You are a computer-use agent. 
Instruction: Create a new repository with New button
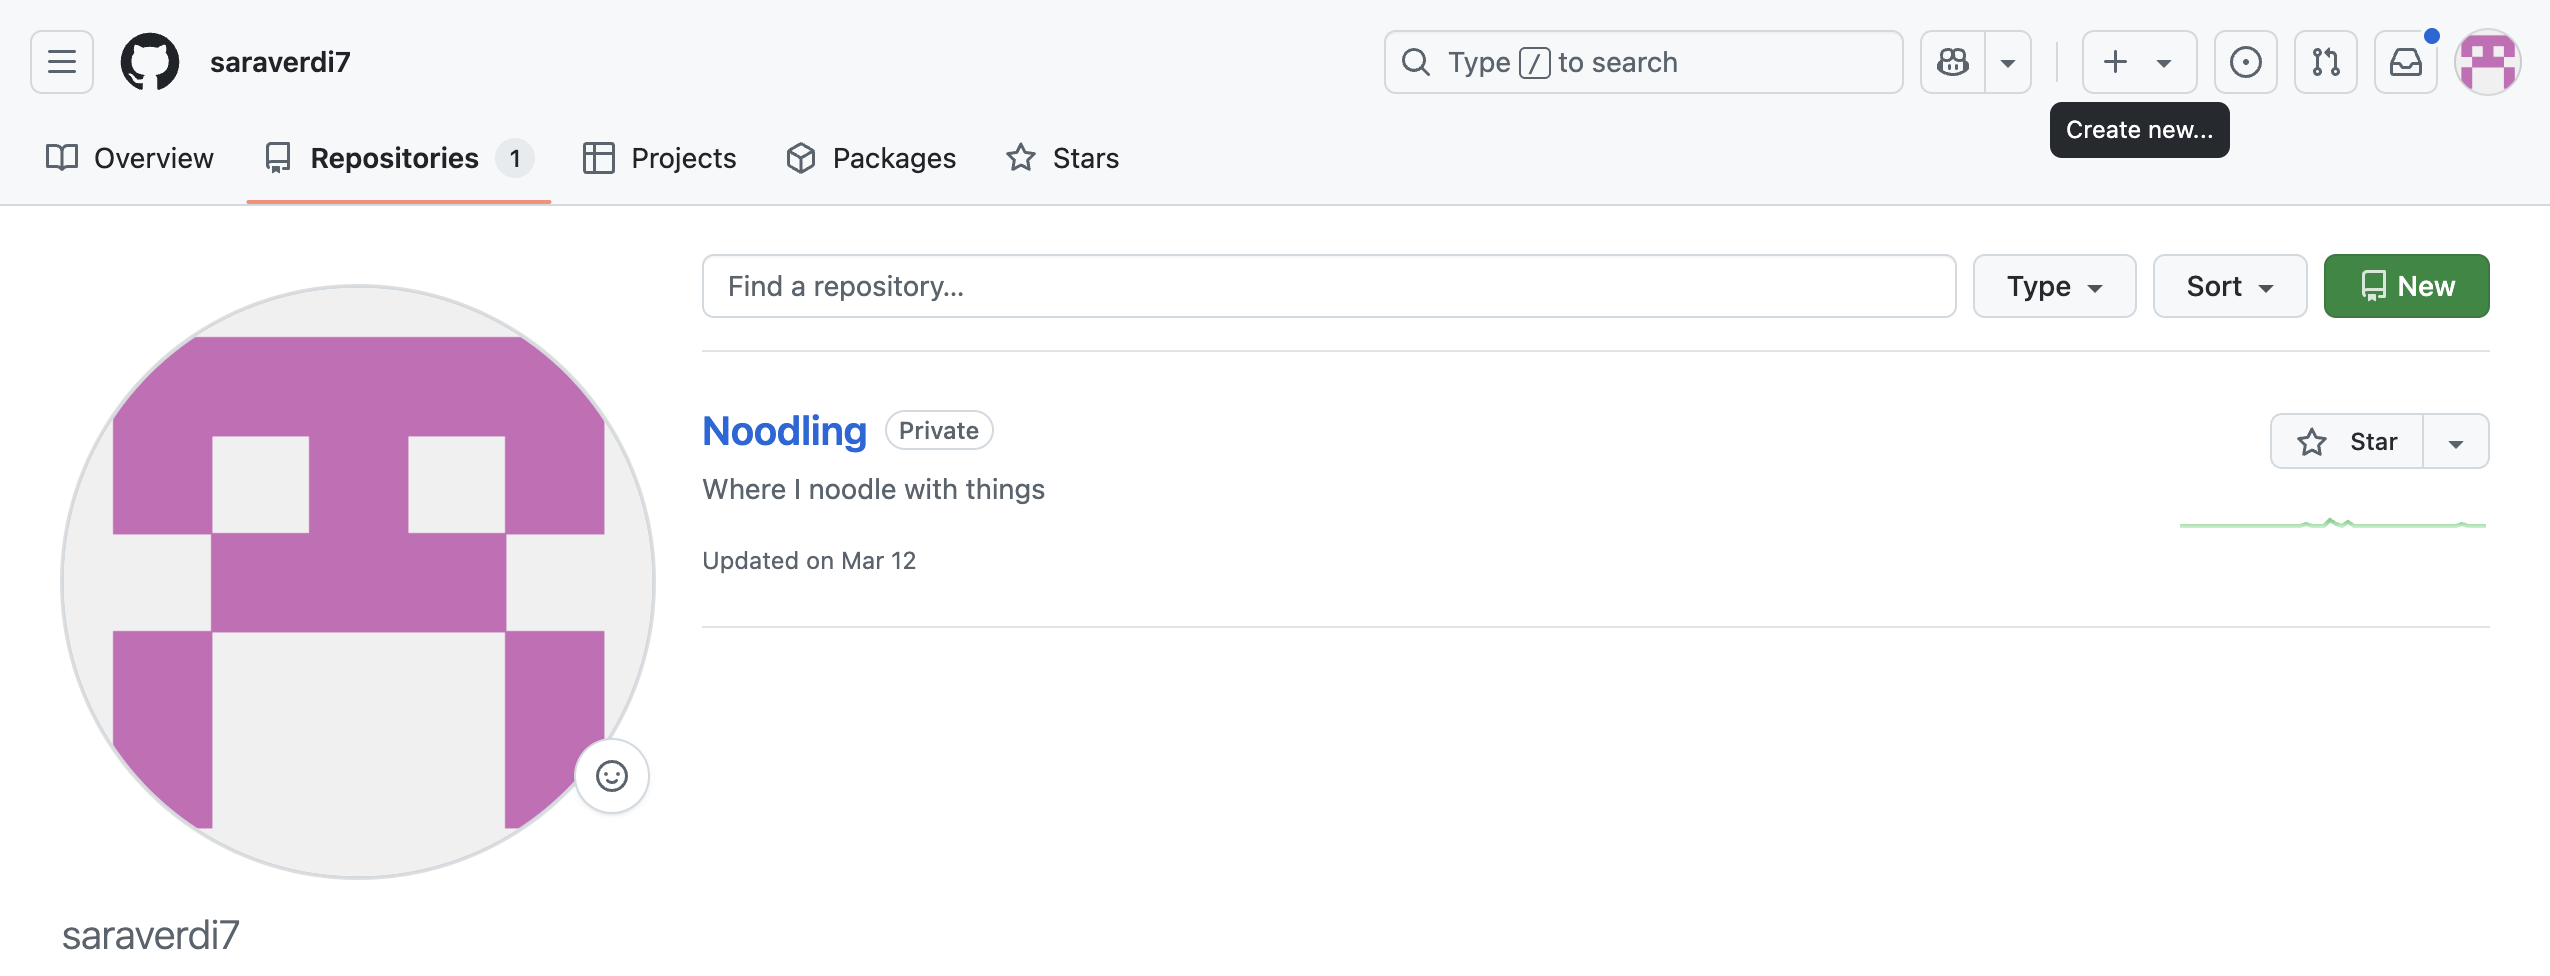[2405, 286]
